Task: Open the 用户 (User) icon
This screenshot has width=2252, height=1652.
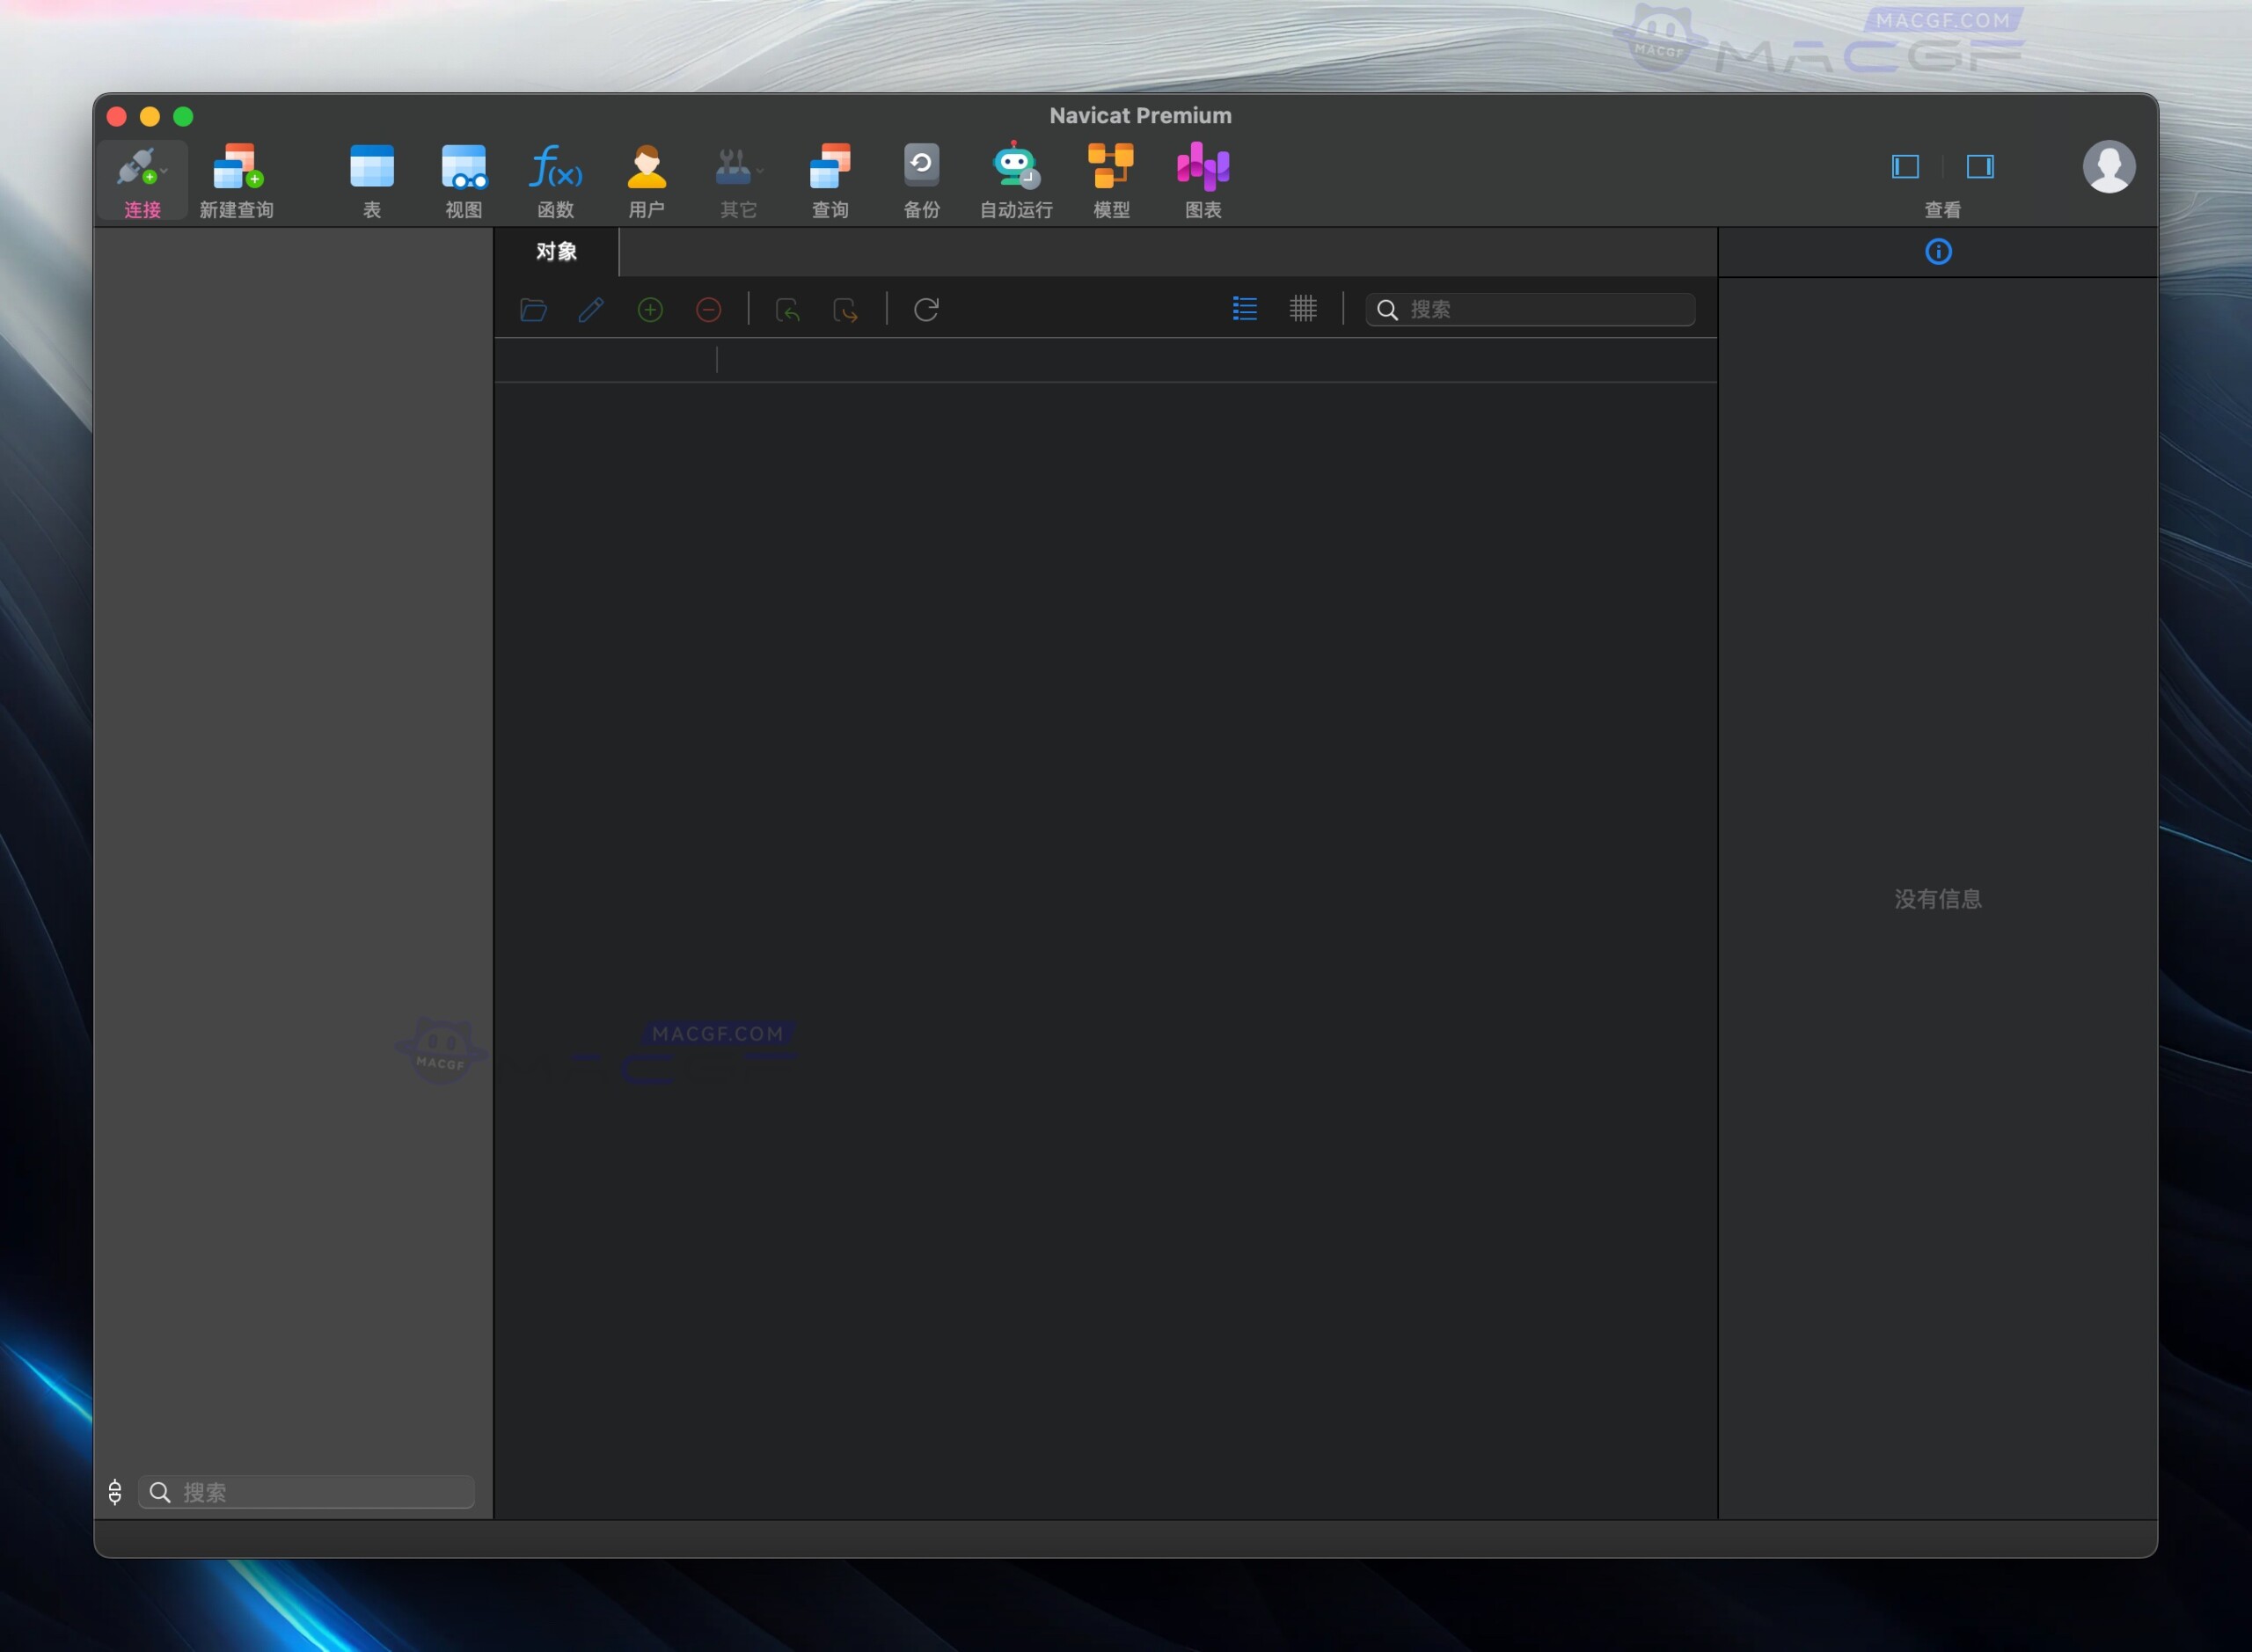Action: pyautogui.click(x=646, y=167)
